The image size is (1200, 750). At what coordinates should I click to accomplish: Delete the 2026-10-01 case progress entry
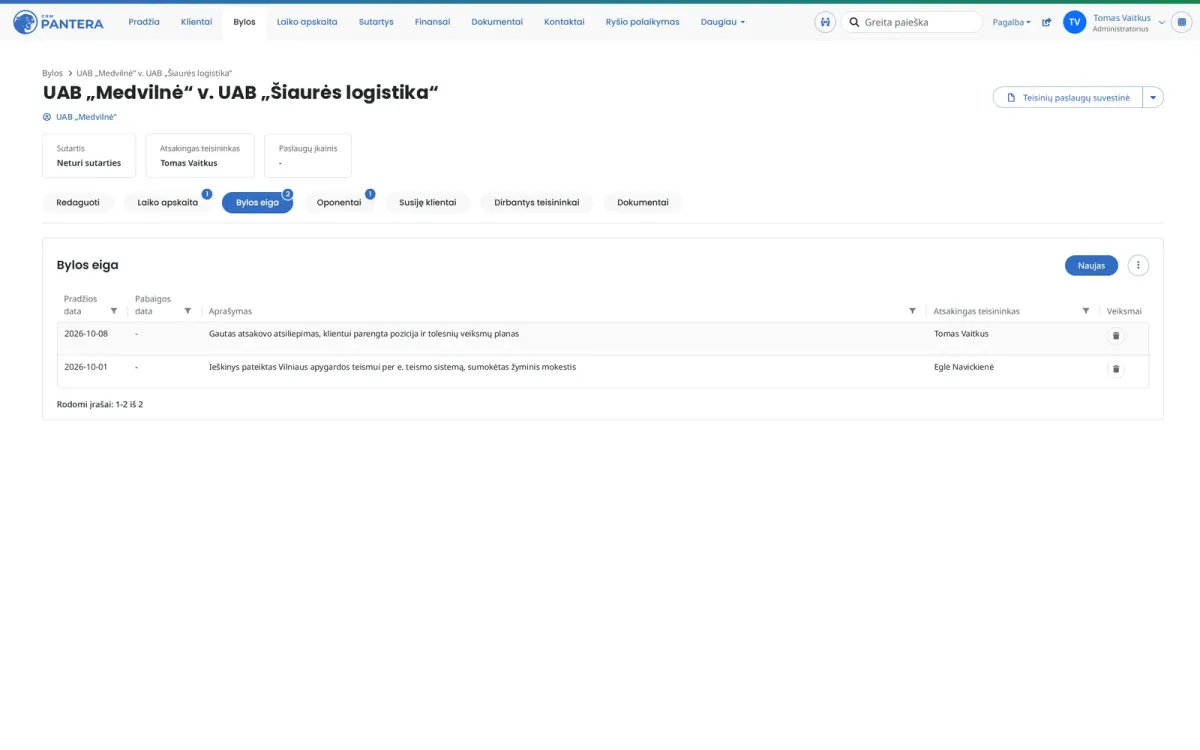pos(1116,369)
